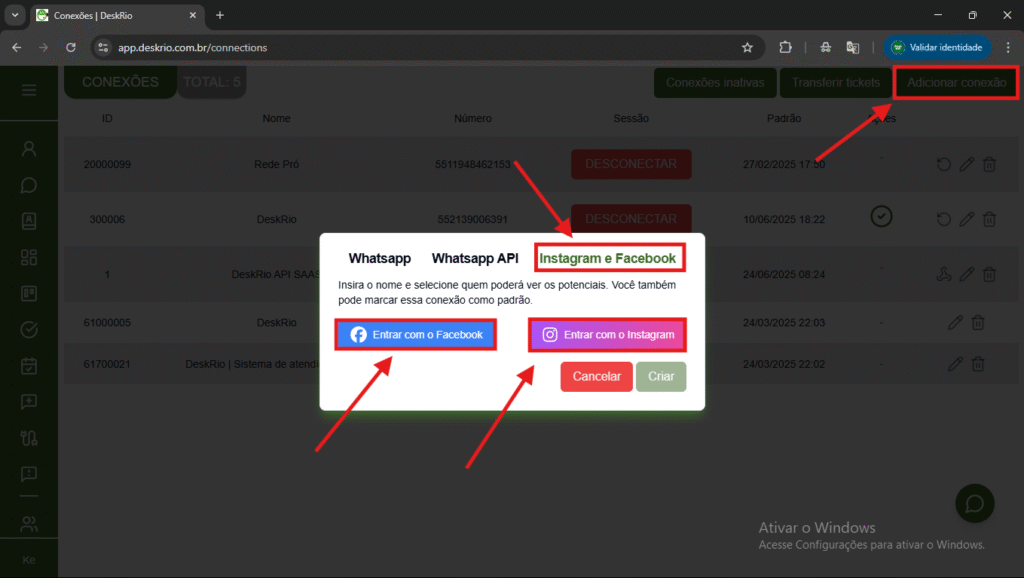Restart the DeskRio 300006 connection

click(x=944, y=219)
